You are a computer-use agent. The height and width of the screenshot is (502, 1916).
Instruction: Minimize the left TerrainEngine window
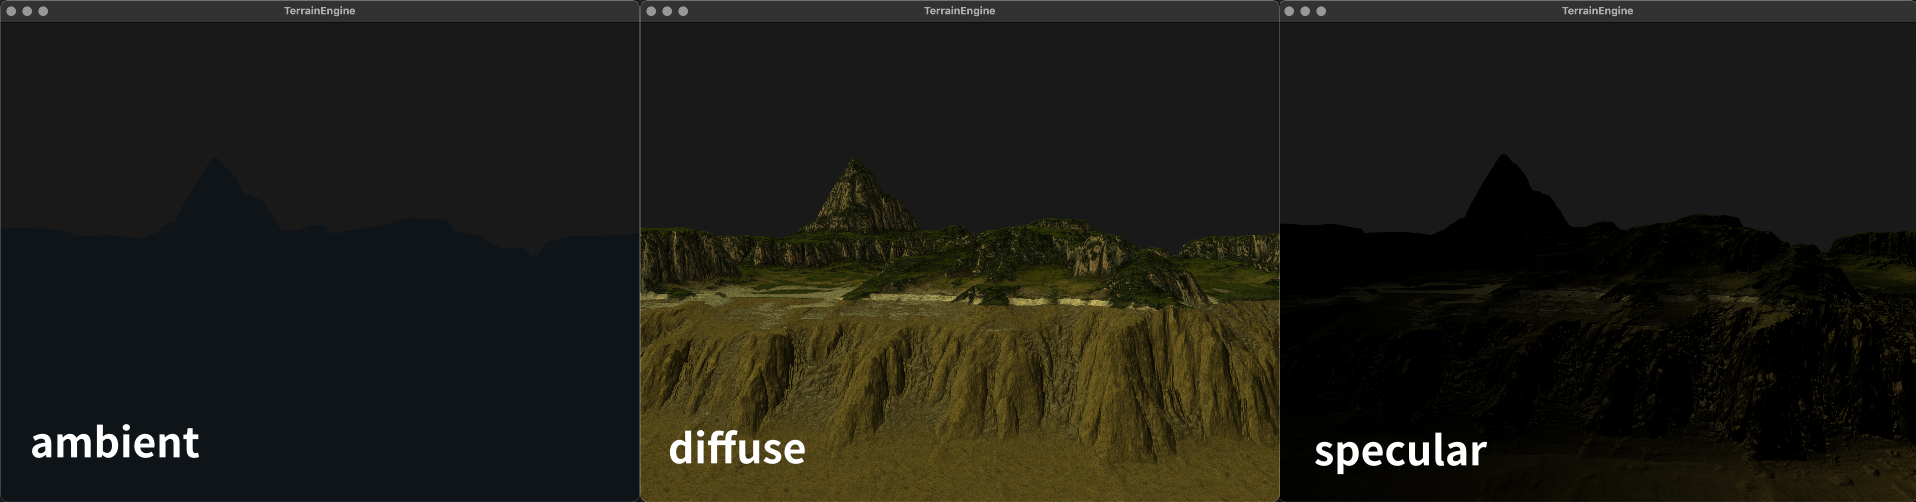tap(27, 11)
